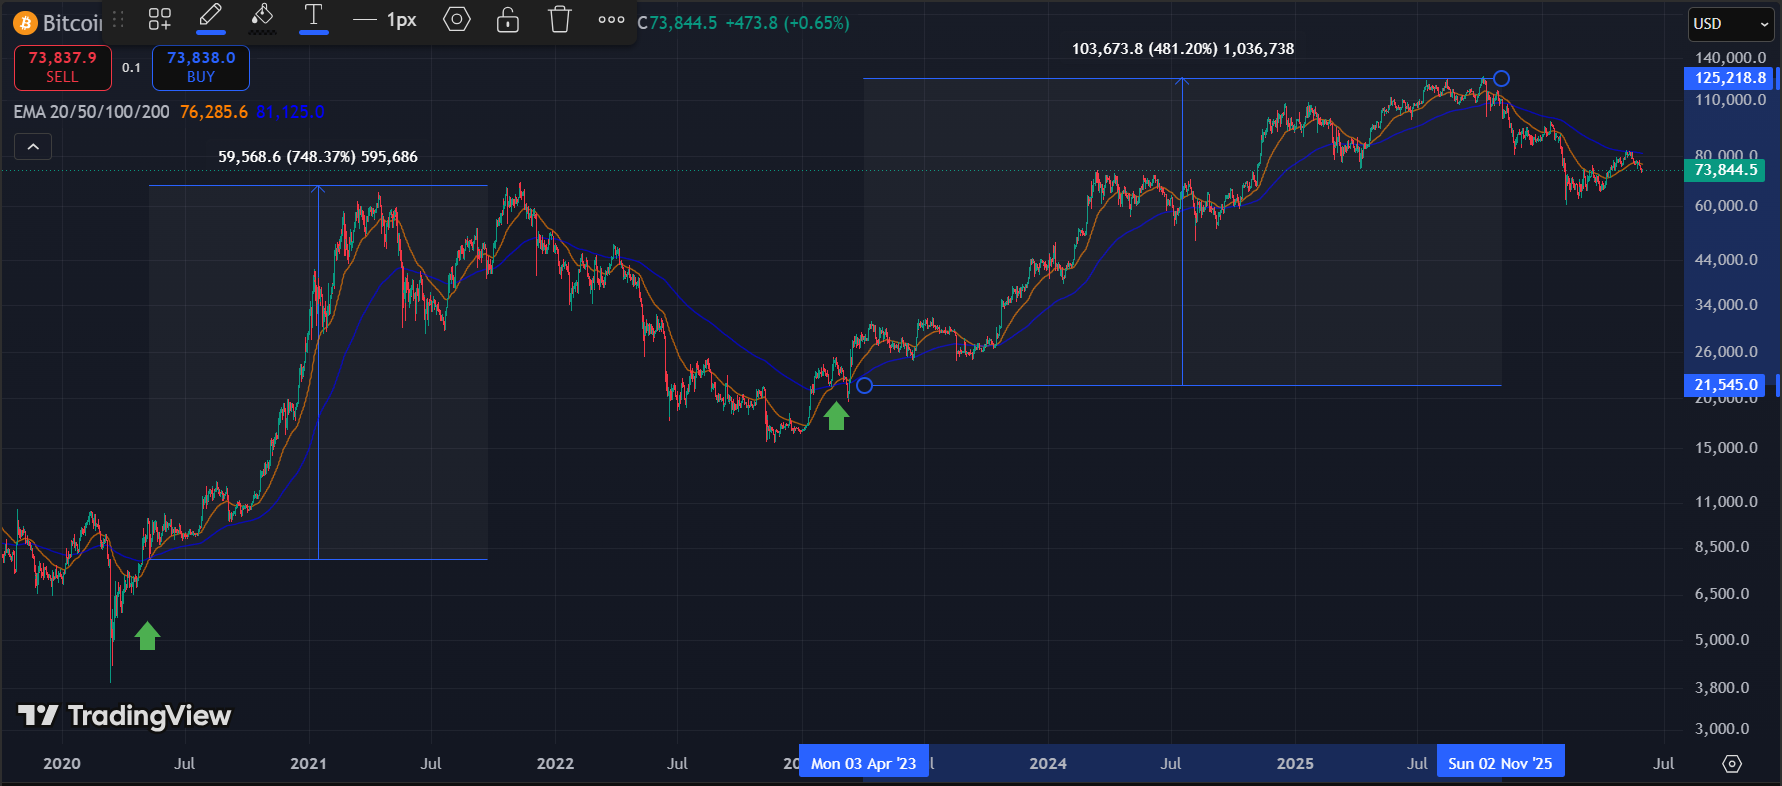Open chart settings gear icon at bottom right
Viewport: 1782px width, 786px height.
[x=1732, y=764]
